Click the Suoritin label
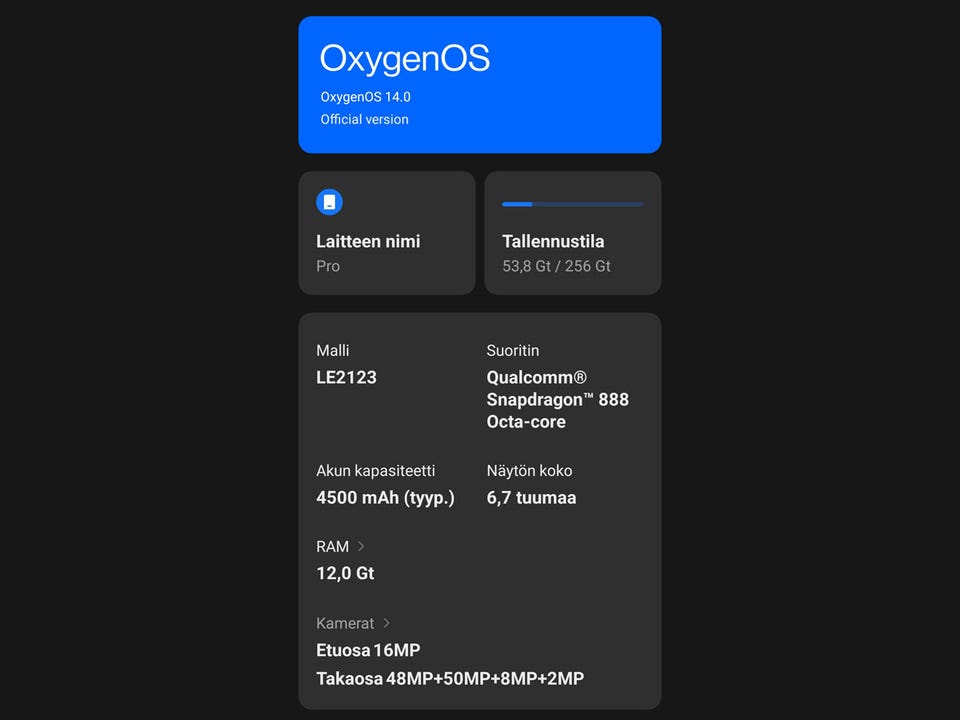Viewport: 960px width, 720px height. click(x=513, y=350)
